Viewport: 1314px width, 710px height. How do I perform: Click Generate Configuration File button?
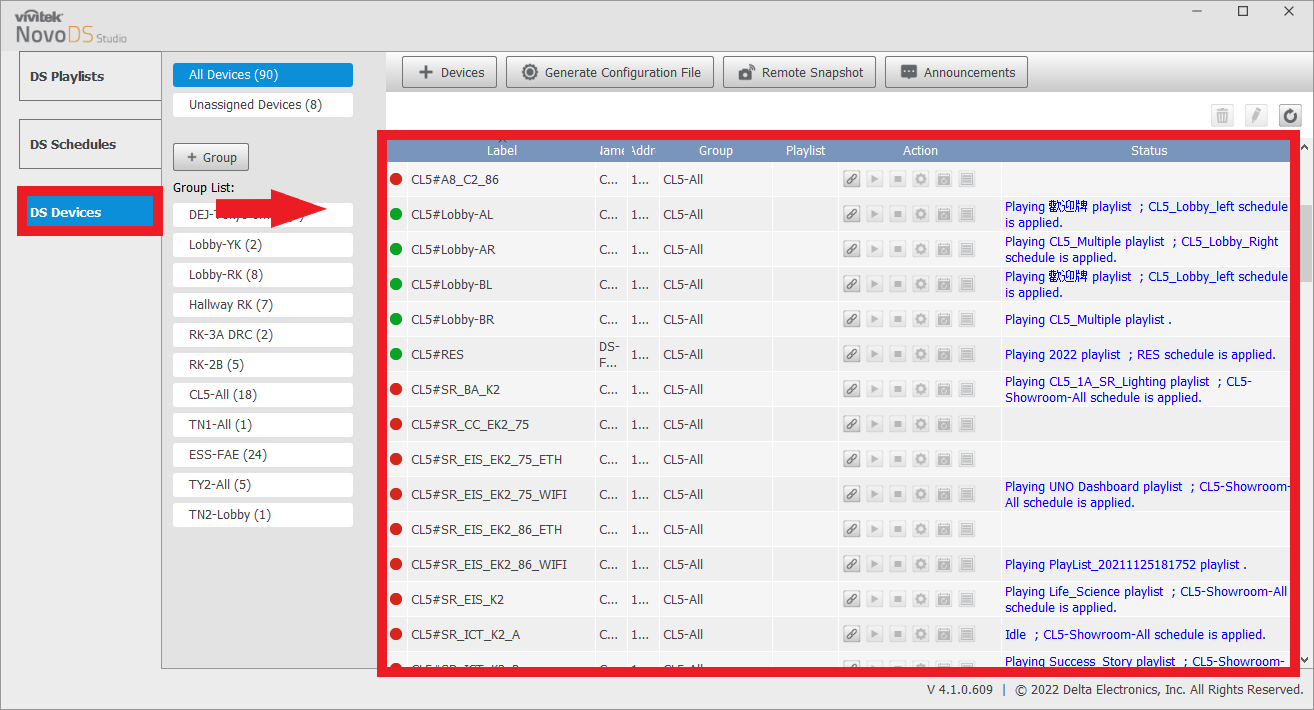click(610, 72)
